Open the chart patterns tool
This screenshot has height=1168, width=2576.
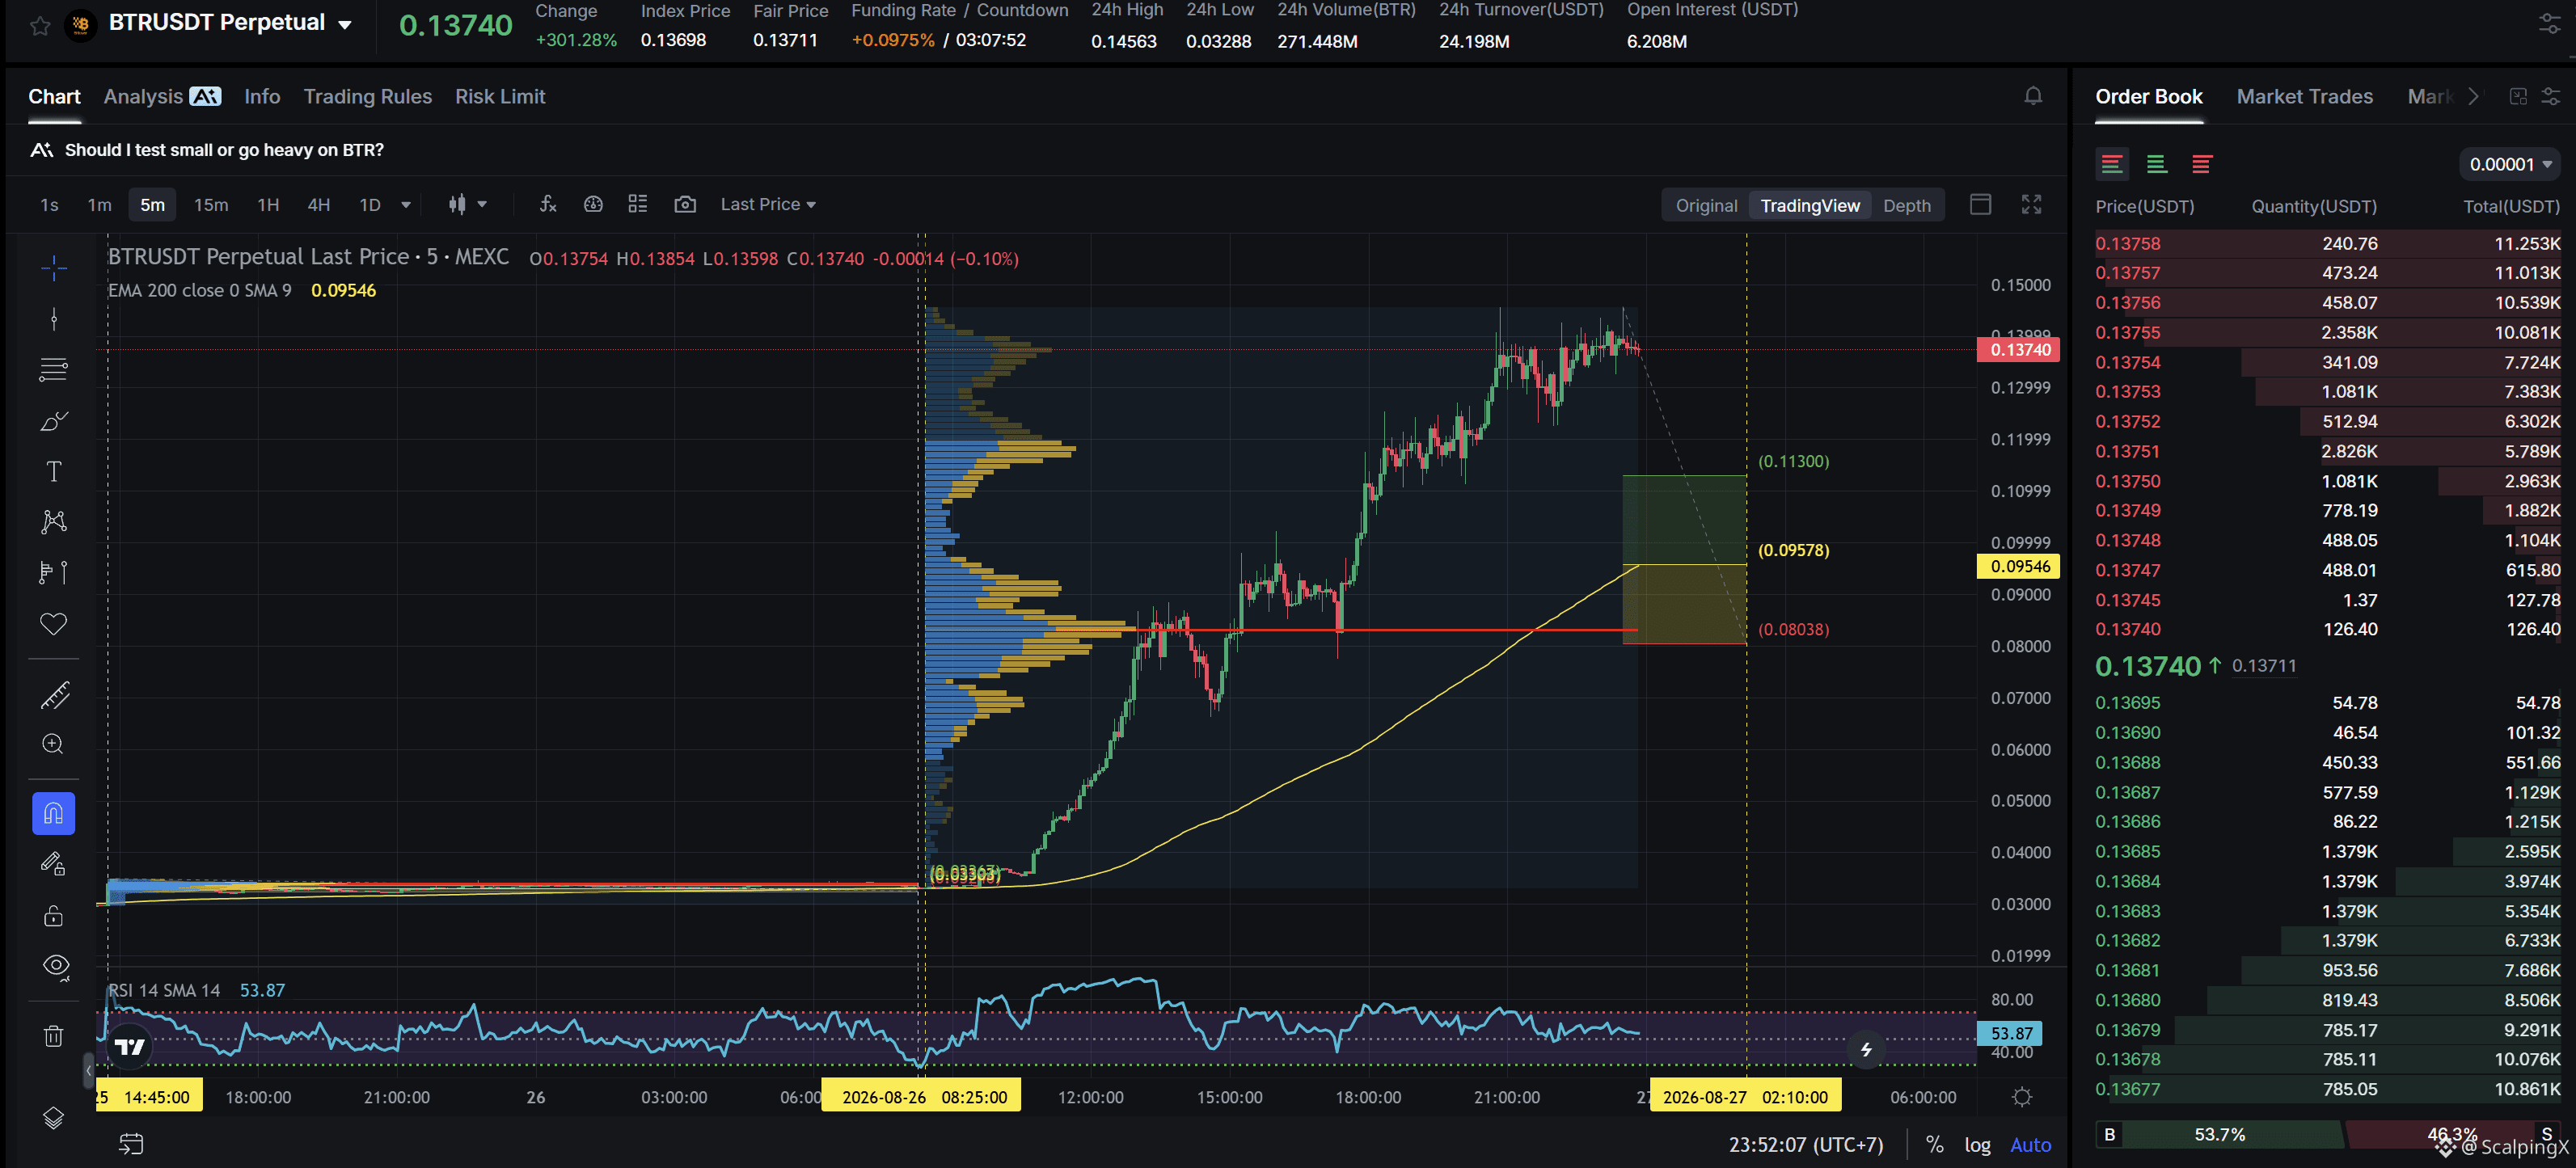tap(54, 522)
